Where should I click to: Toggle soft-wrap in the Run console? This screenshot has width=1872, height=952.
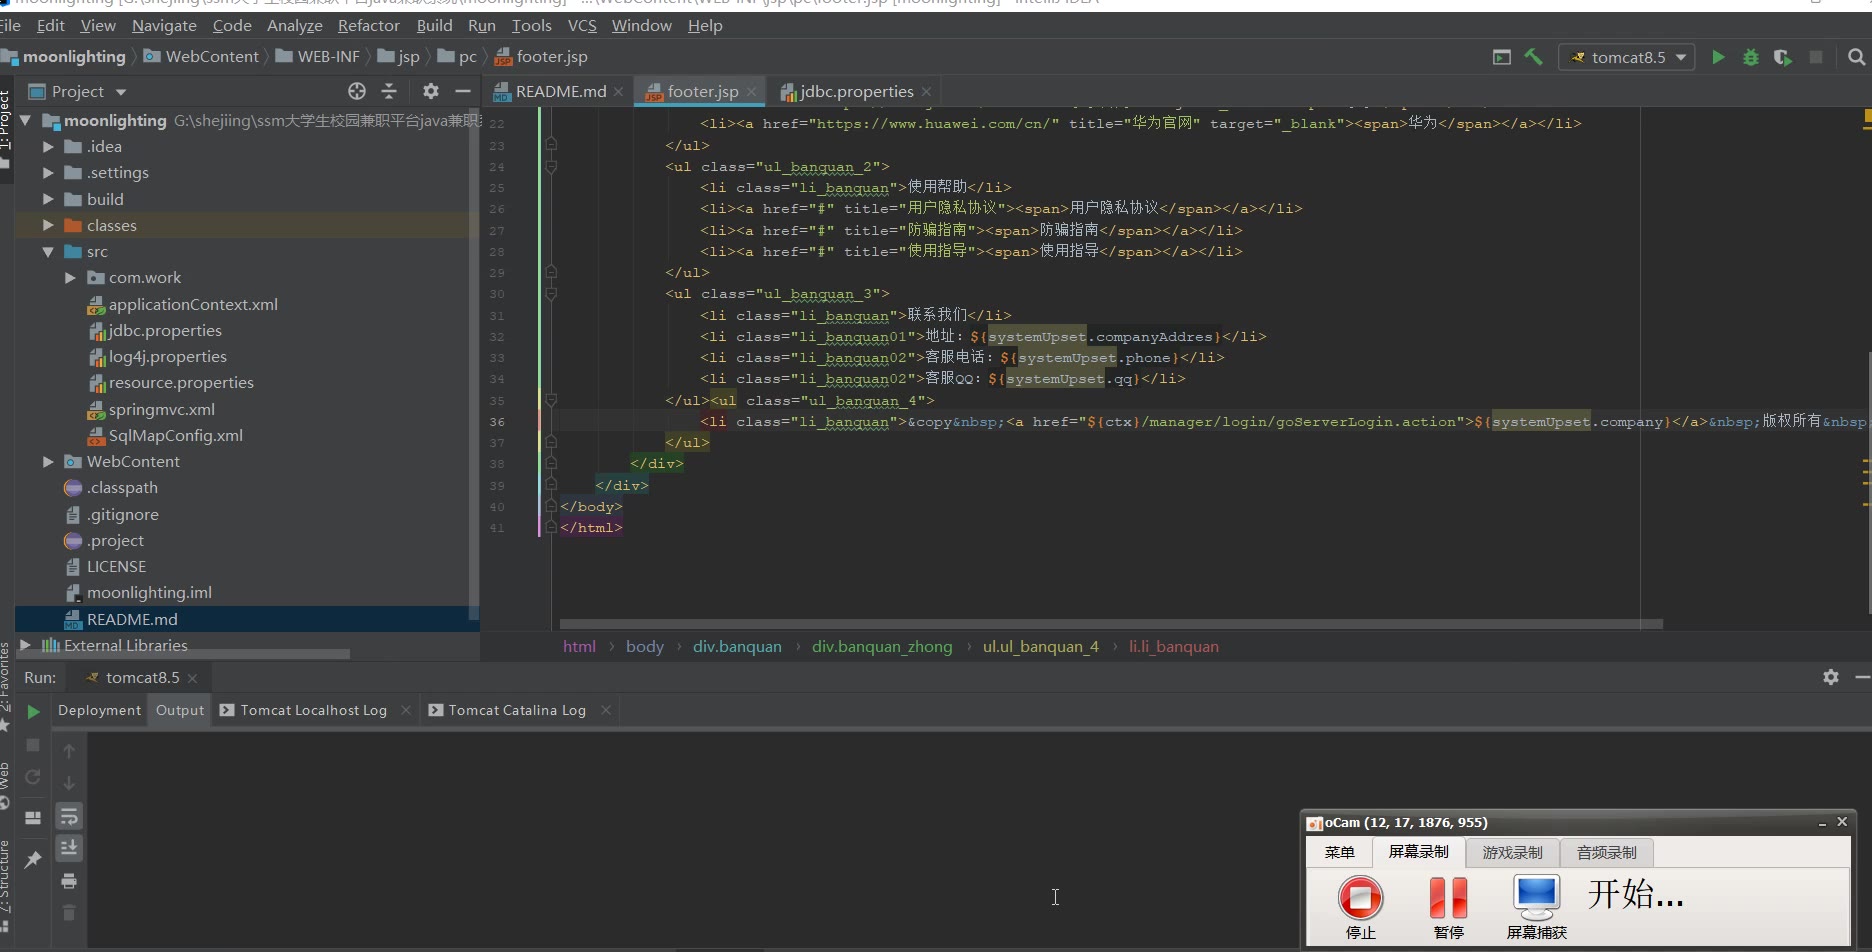(69, 817)
